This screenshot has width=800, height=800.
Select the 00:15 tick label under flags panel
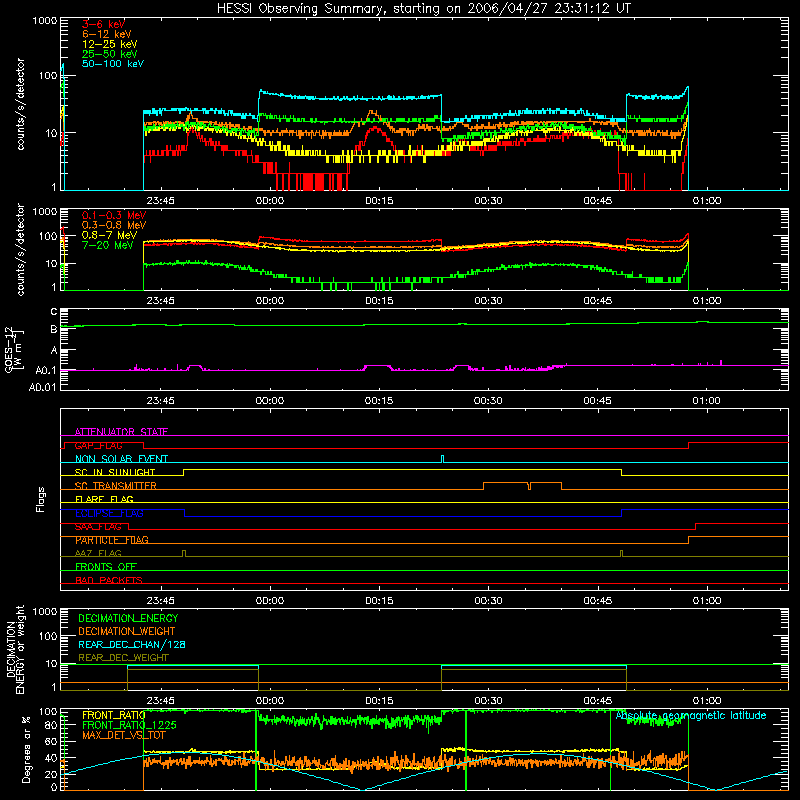[379, 601]
